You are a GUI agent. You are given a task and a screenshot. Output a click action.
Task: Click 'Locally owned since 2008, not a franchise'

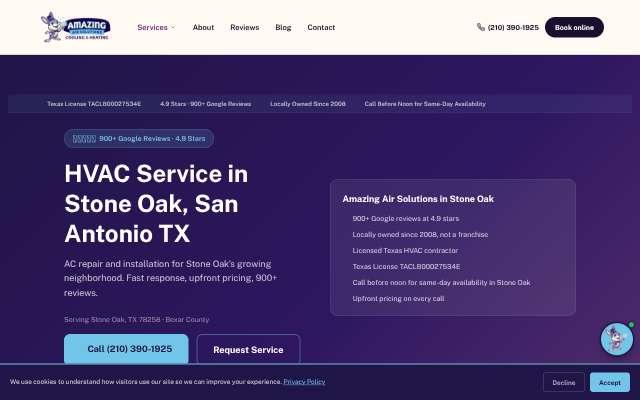pyautogui.click(x=420, y=234)
